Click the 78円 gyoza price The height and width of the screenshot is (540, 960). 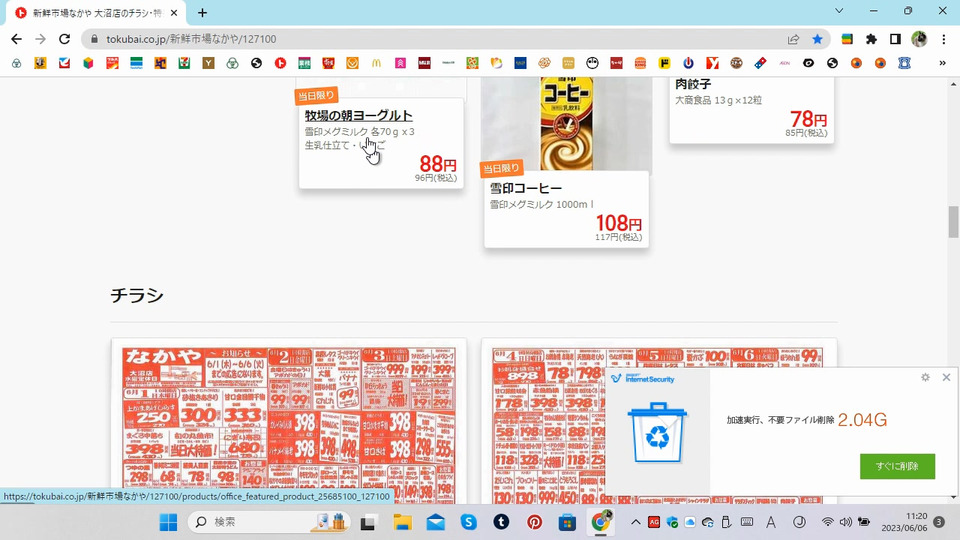[x=808, y=119]
